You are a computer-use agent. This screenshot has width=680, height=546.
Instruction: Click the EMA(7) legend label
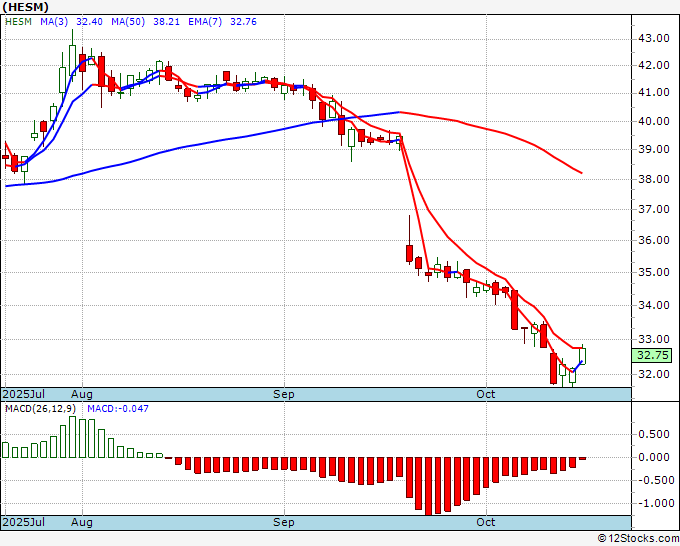pos(205,22)
